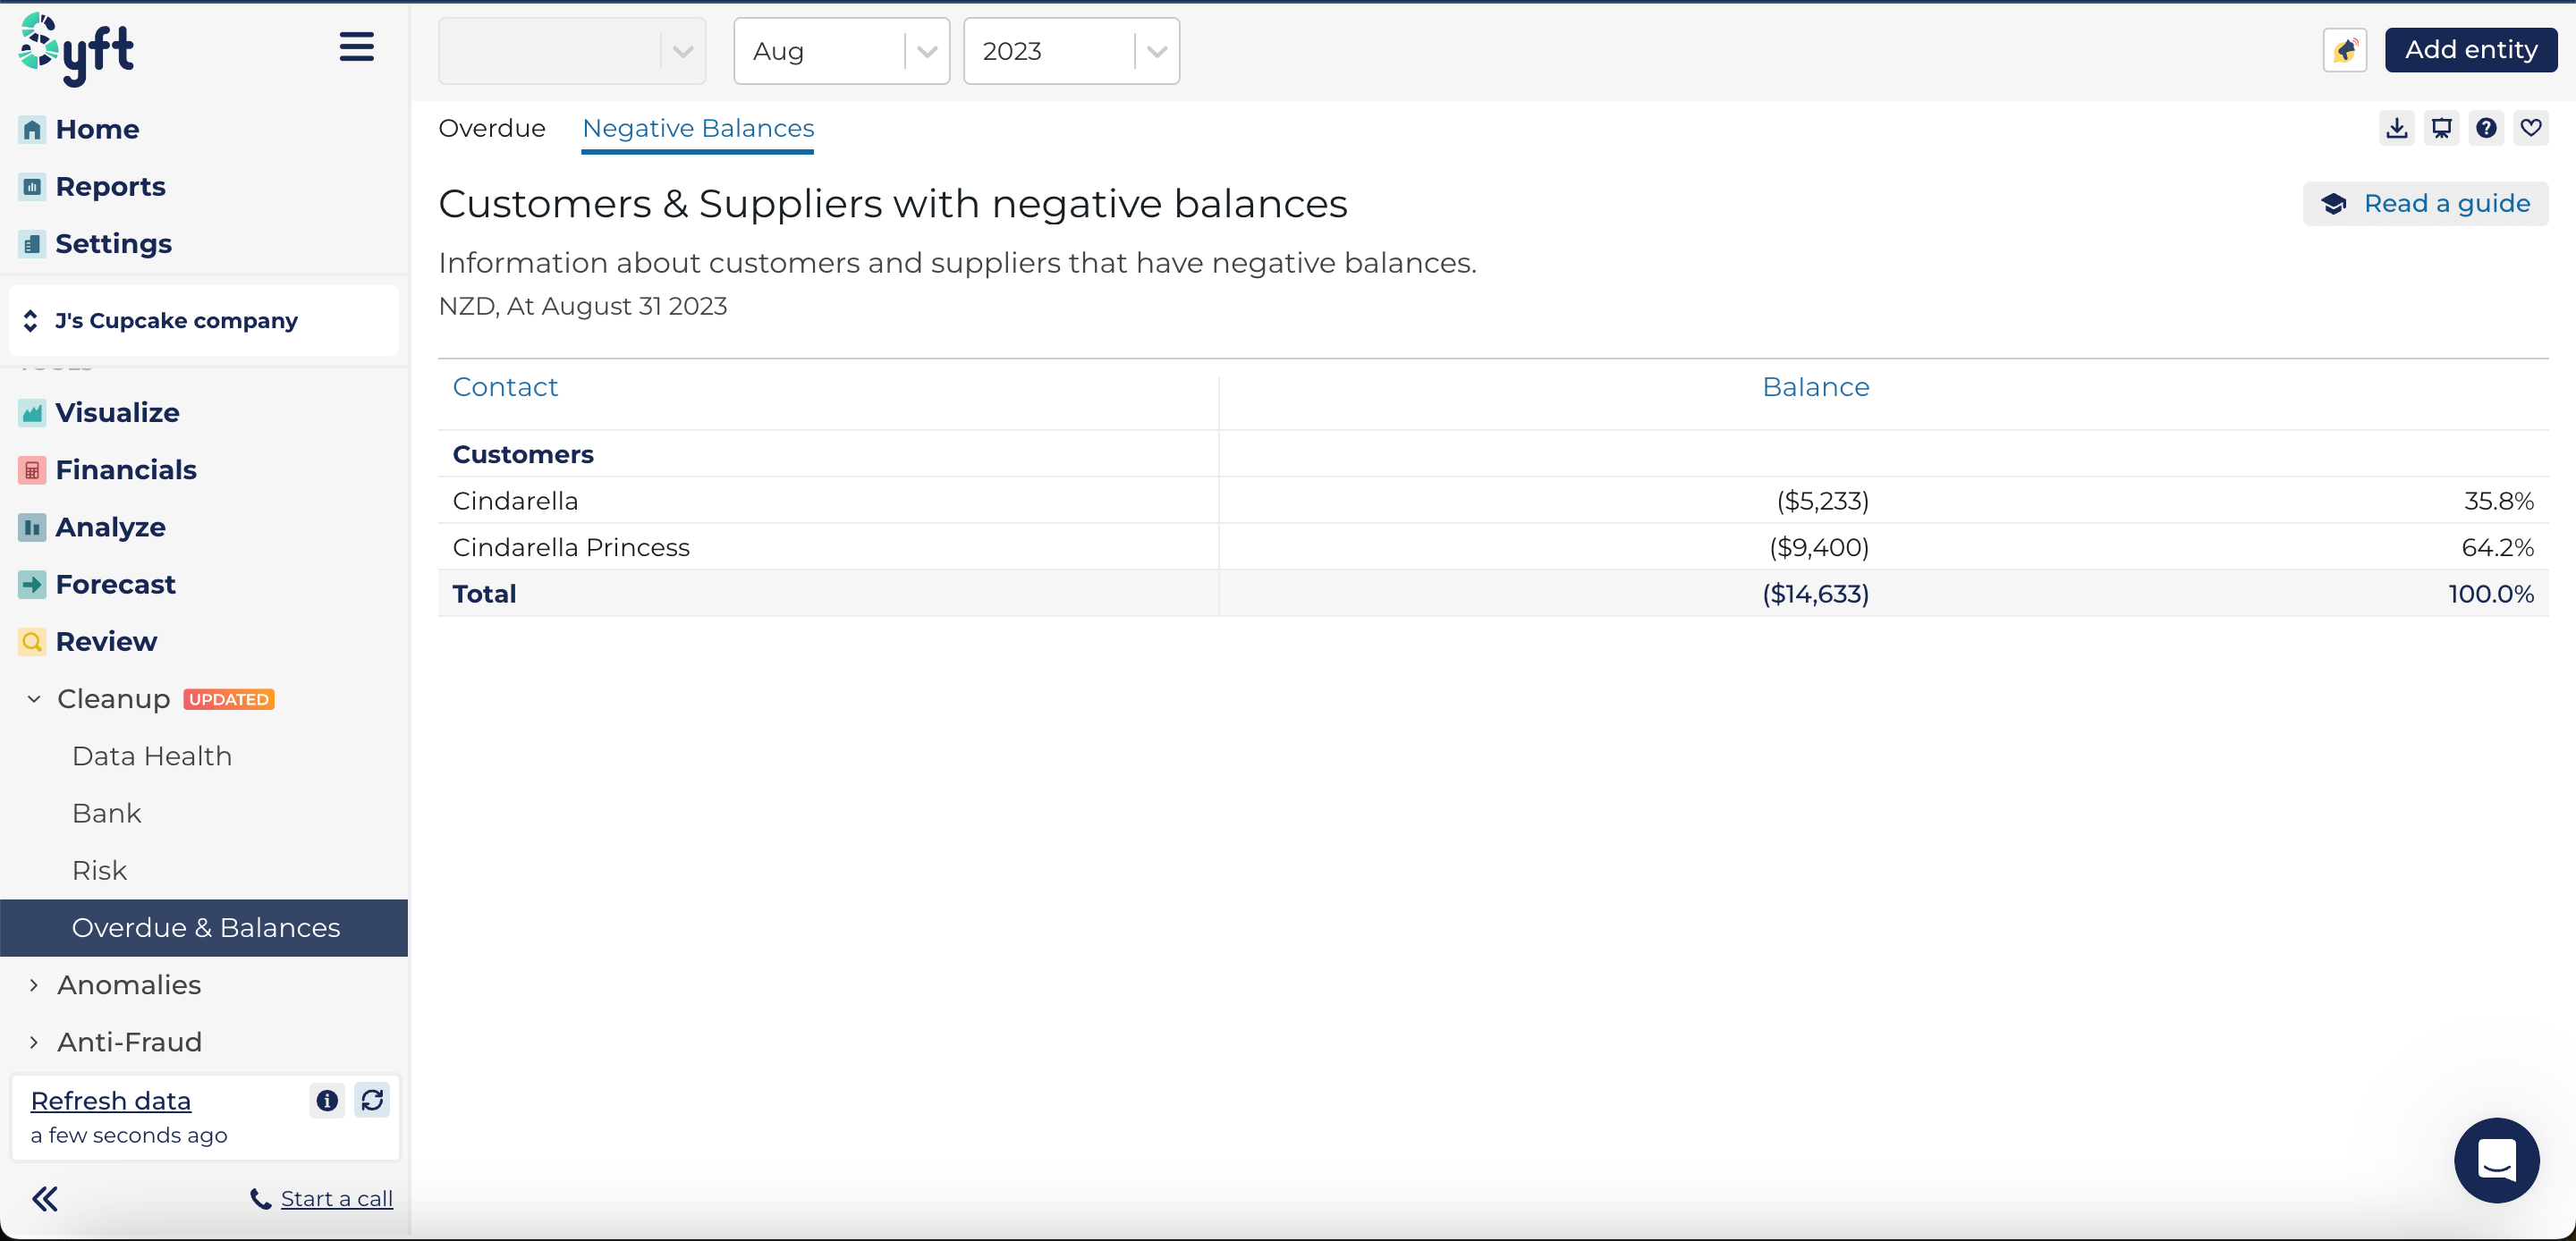Click the Add entity button
The image size is (2576, 1241).
pos(2470,49)
